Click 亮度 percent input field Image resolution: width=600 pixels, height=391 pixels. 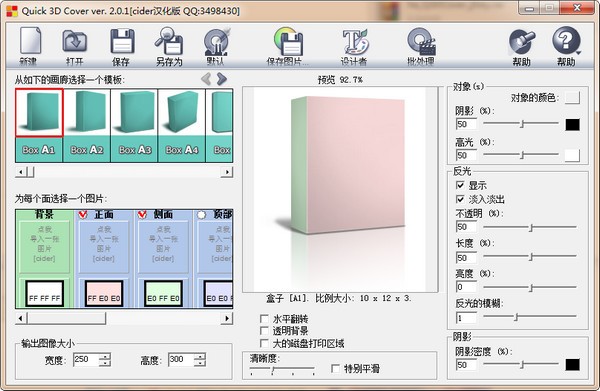[466, 287]
